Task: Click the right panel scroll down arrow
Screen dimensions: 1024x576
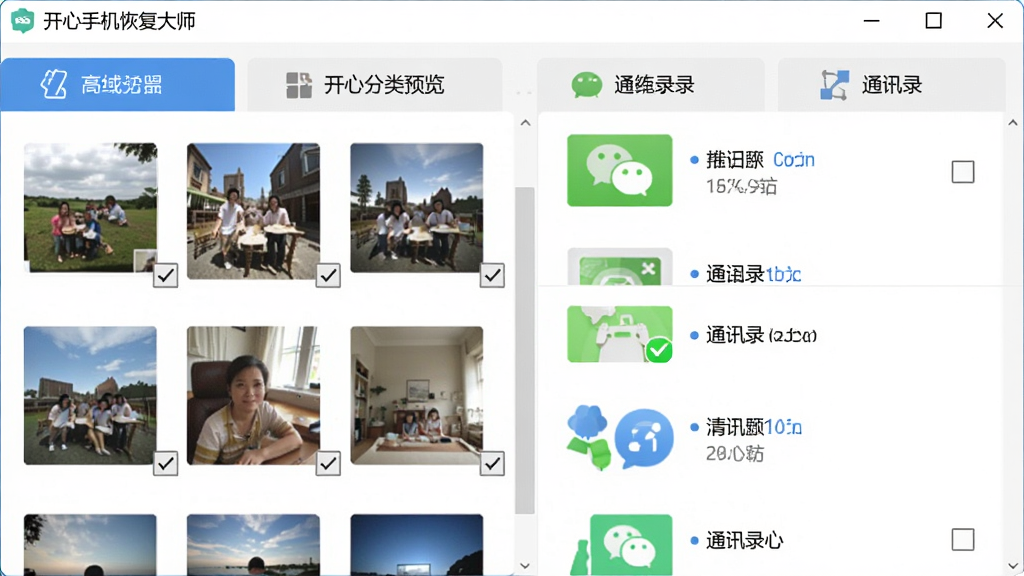Action: 1013,566
